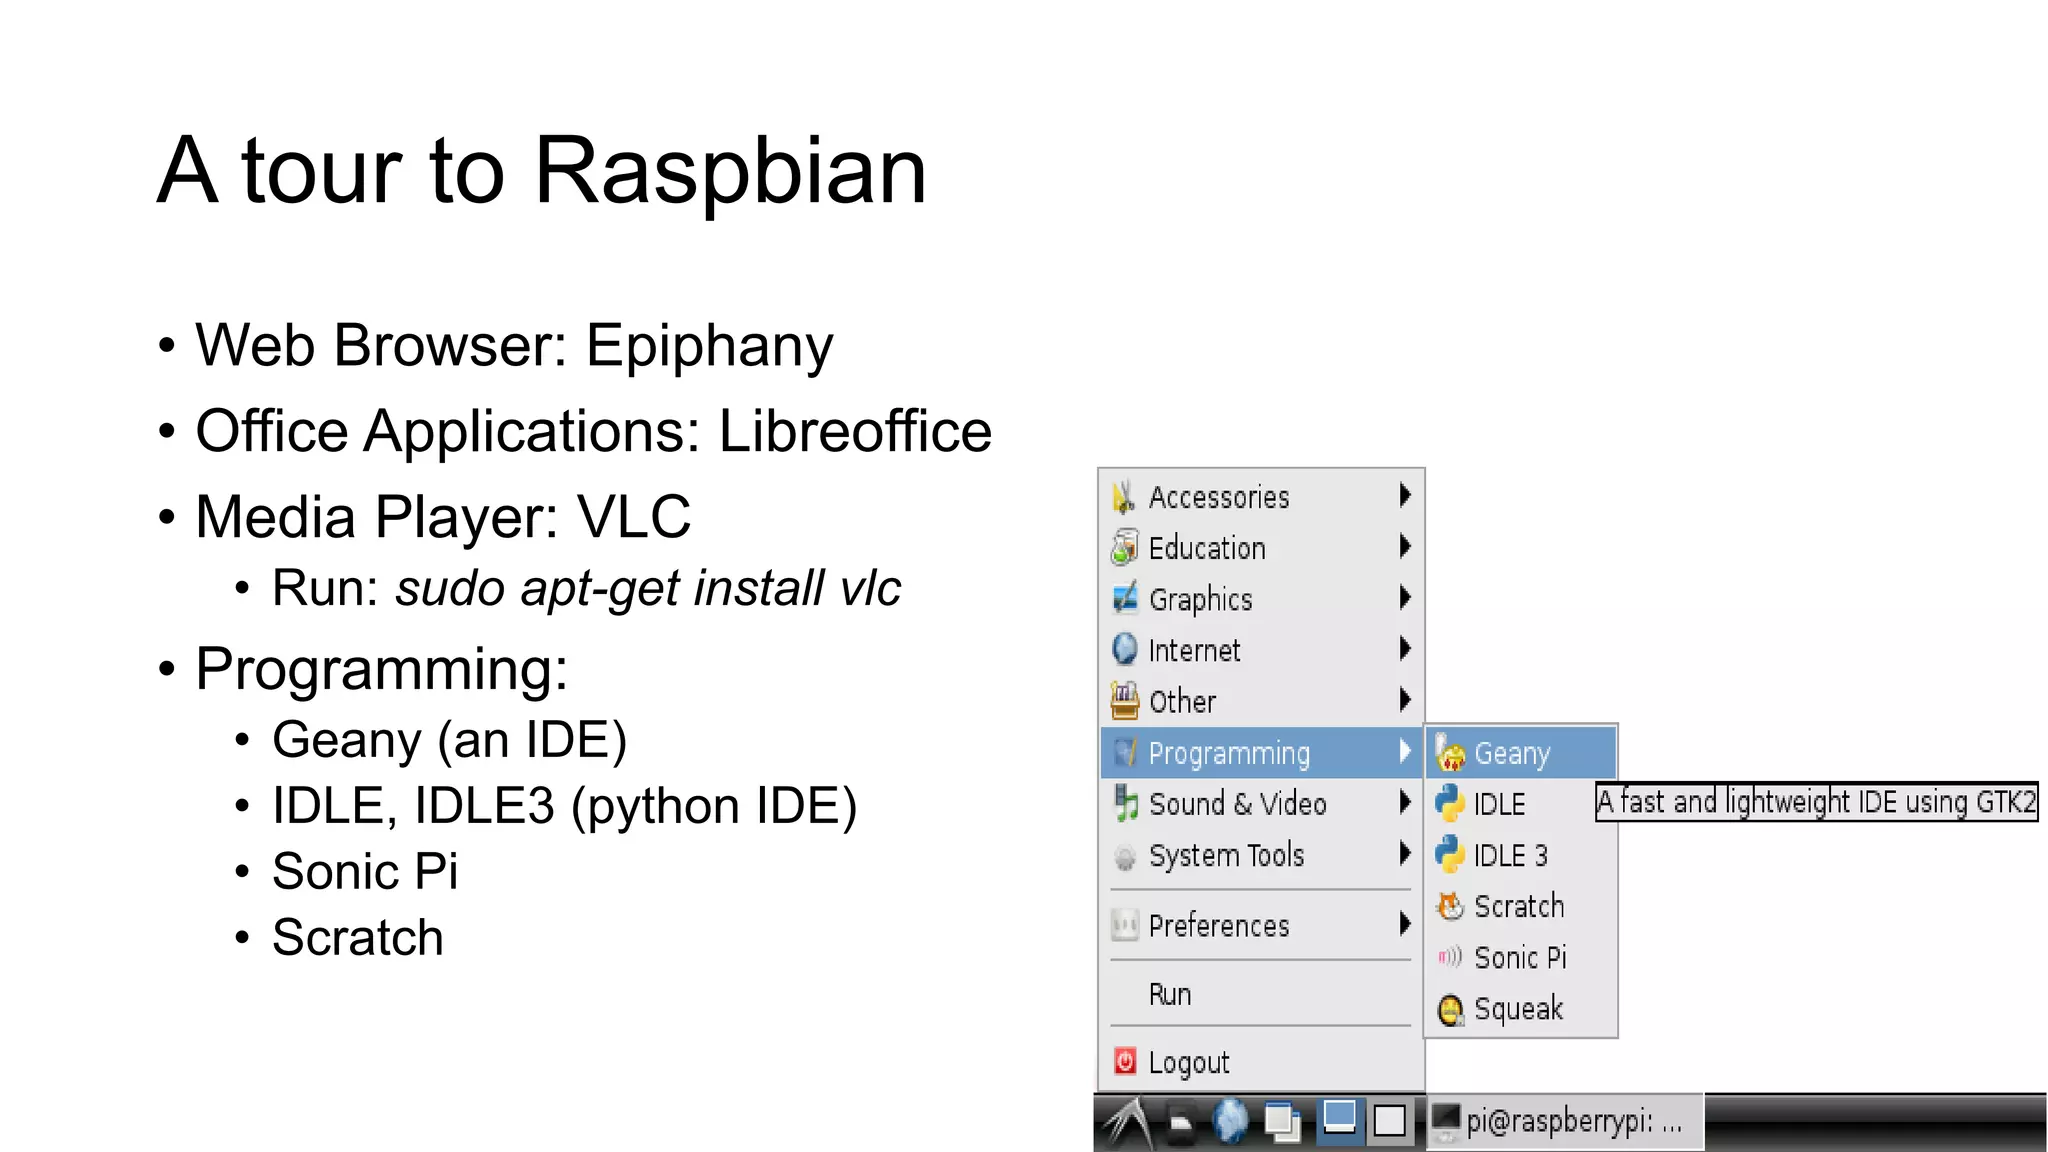The image size is (2048, 1152).
Task: Switch to the first desktop workspace
Action: pyautogui.click(x=1339, y=1120)
